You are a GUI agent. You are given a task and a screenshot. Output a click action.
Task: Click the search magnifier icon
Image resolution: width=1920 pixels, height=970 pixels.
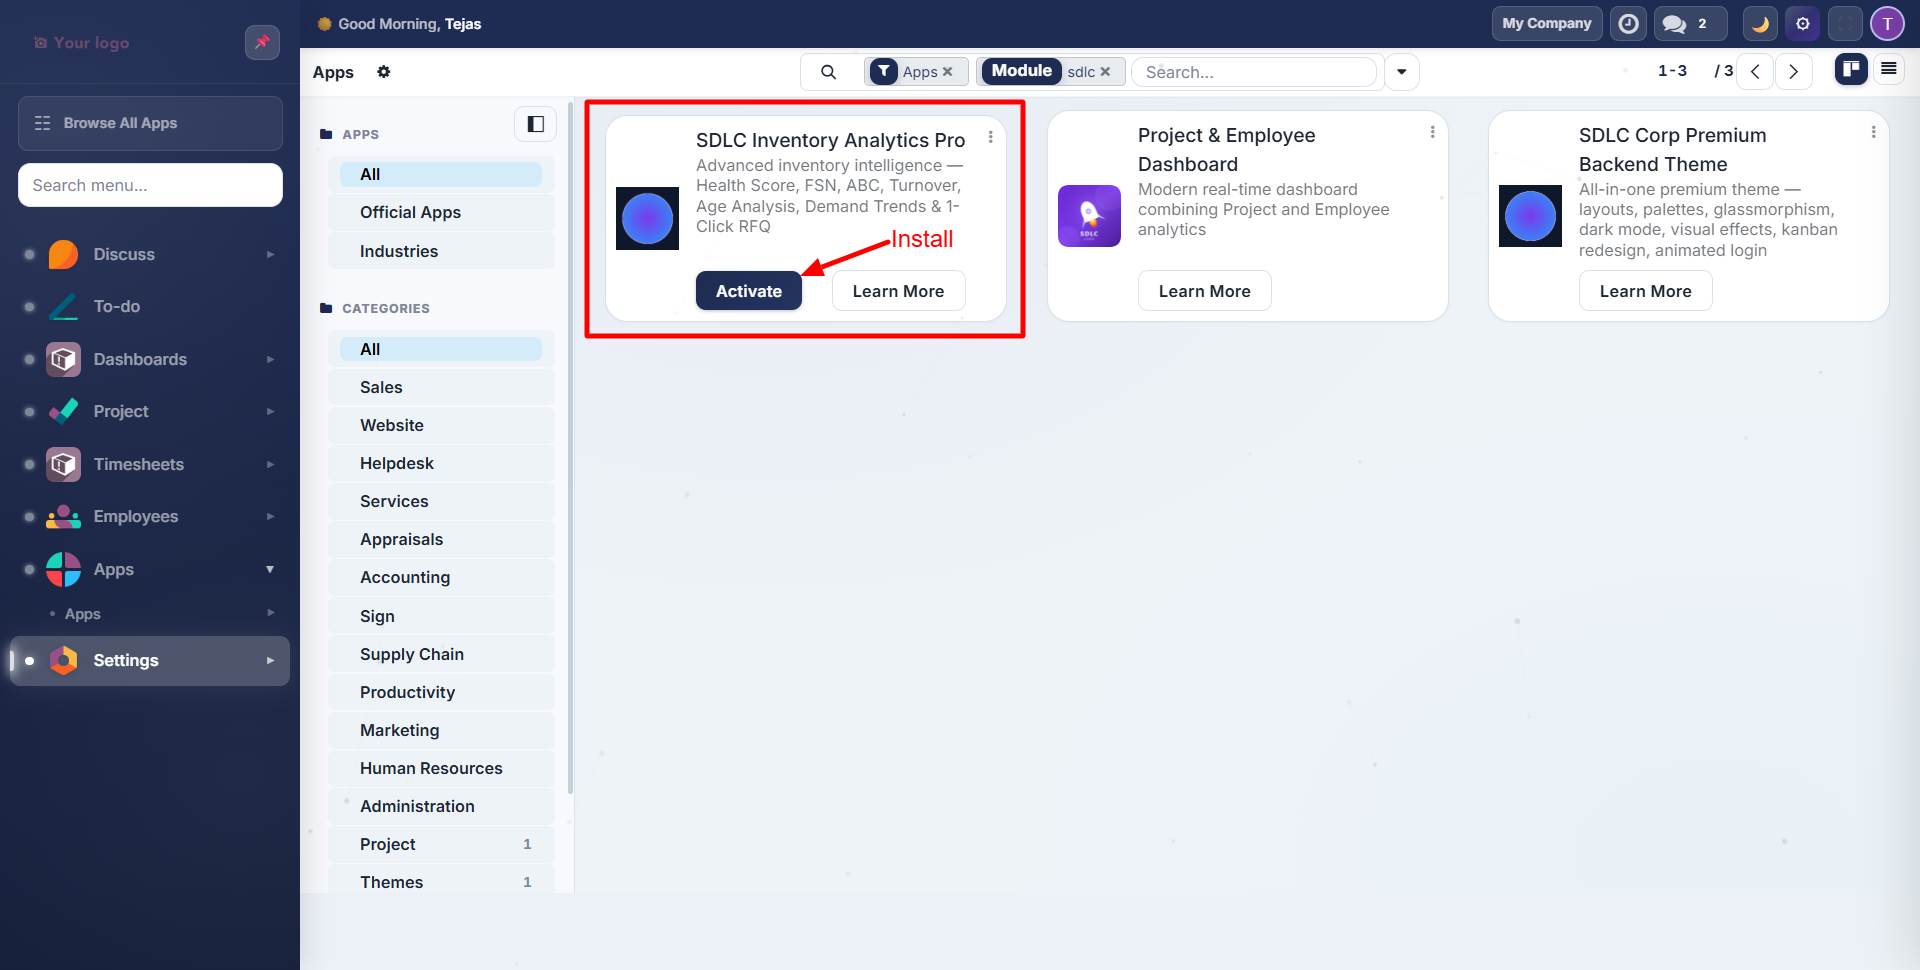click(828, 72)
